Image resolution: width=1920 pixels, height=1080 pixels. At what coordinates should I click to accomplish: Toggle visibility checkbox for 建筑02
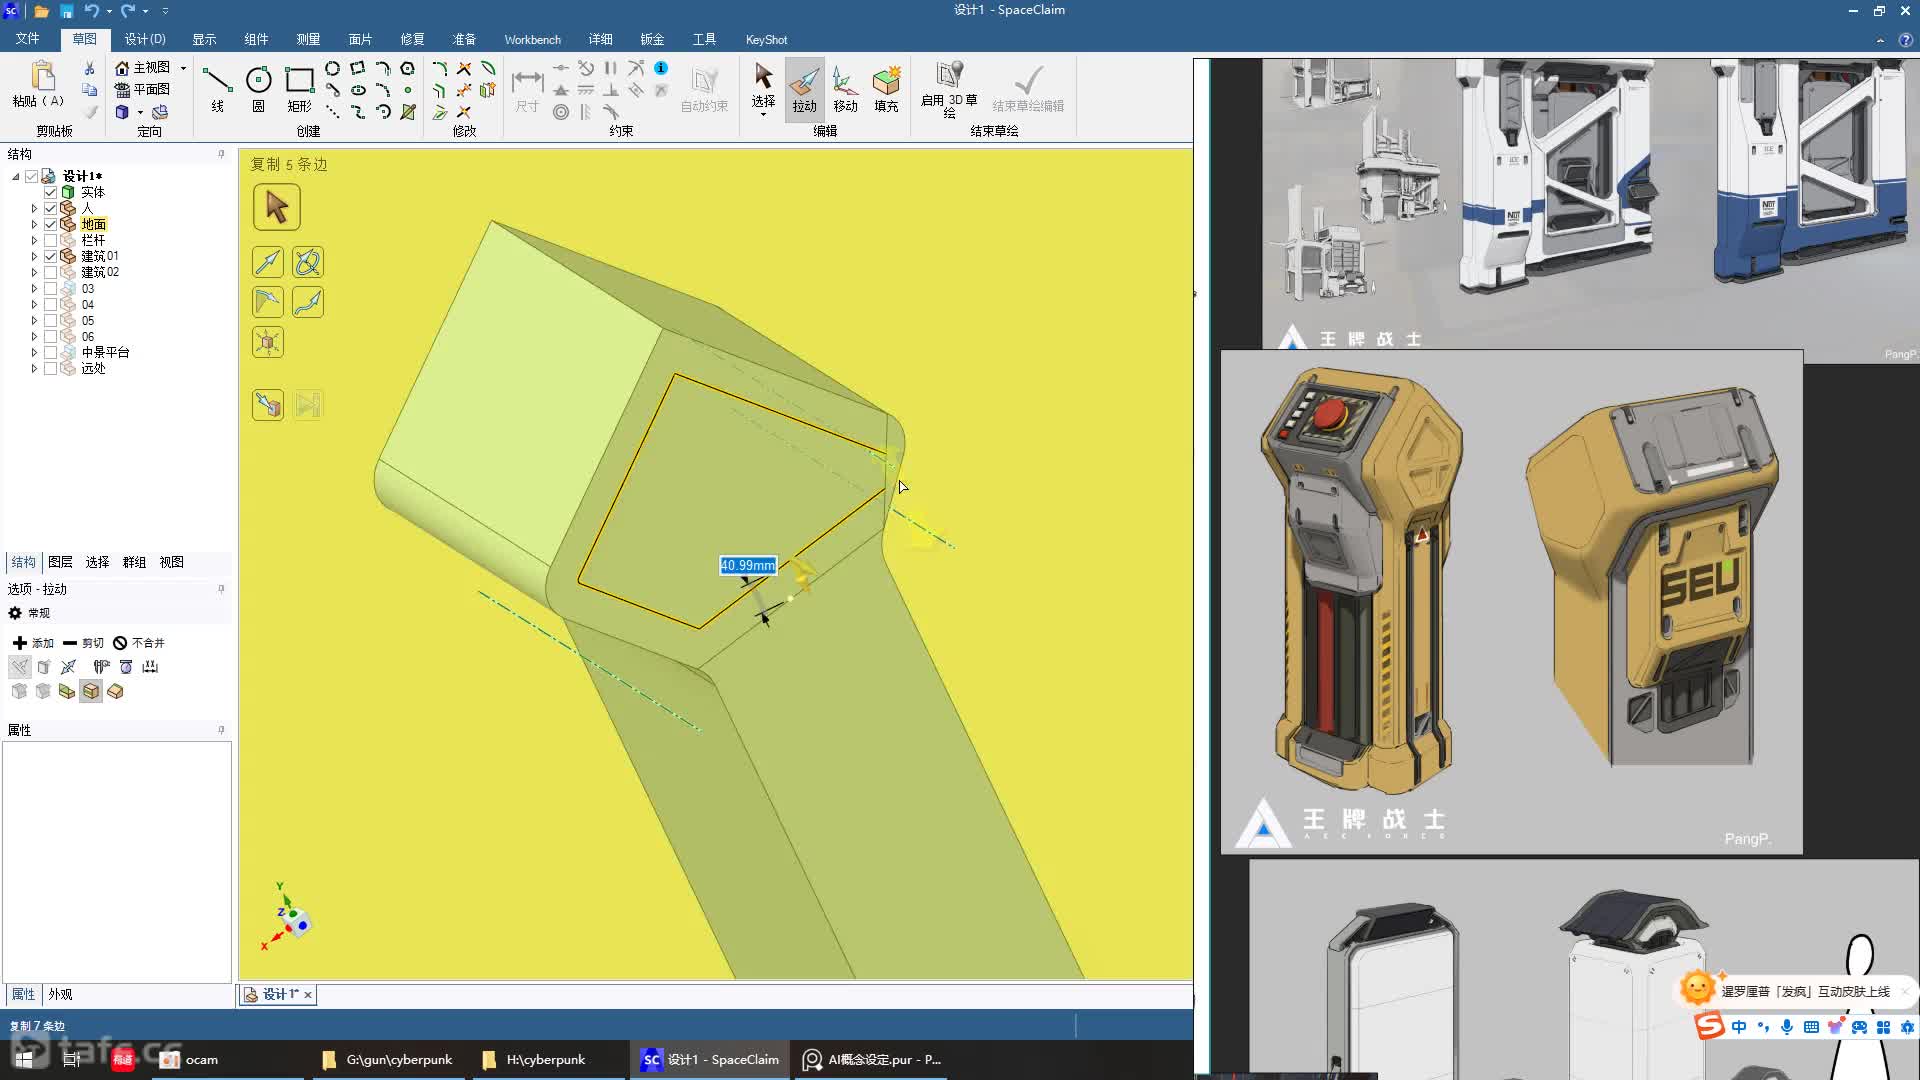50,272
